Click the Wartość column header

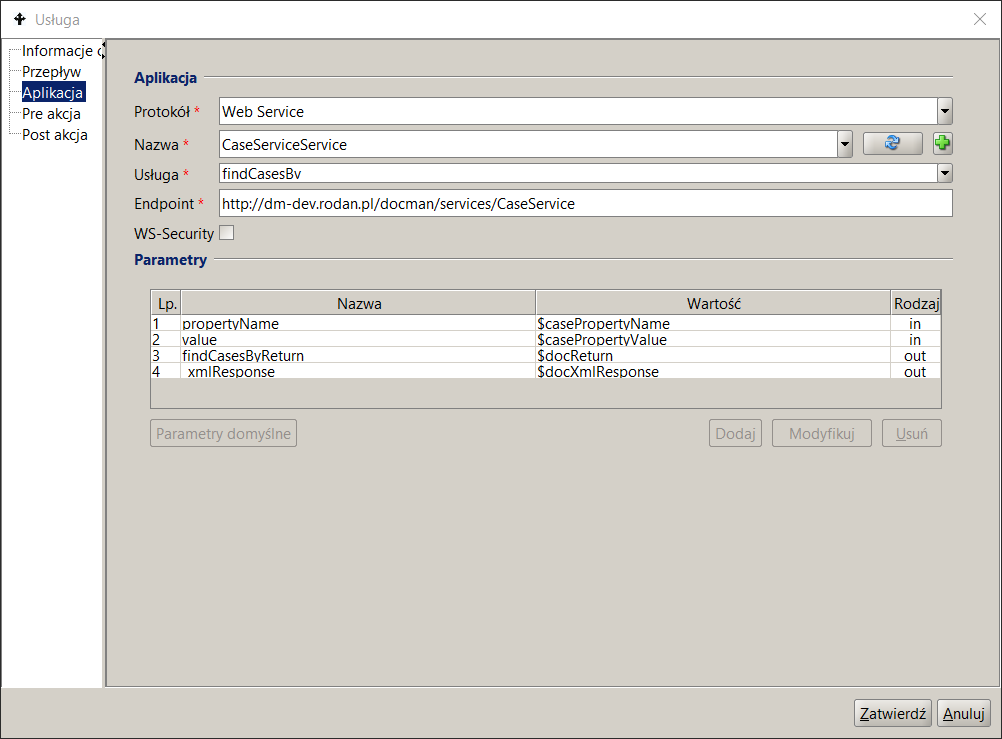(712, 303)
